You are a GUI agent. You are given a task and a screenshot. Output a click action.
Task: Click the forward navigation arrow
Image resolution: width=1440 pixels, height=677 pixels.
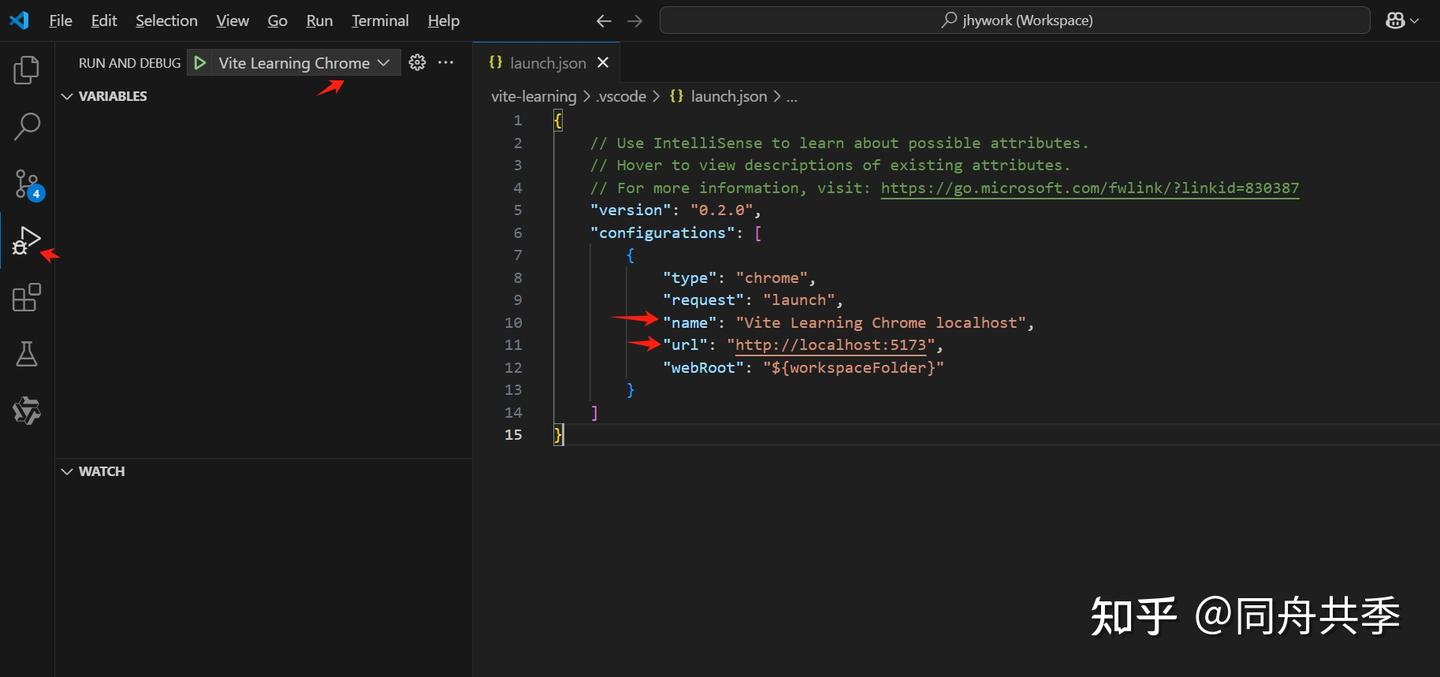[x=637, y=20]
